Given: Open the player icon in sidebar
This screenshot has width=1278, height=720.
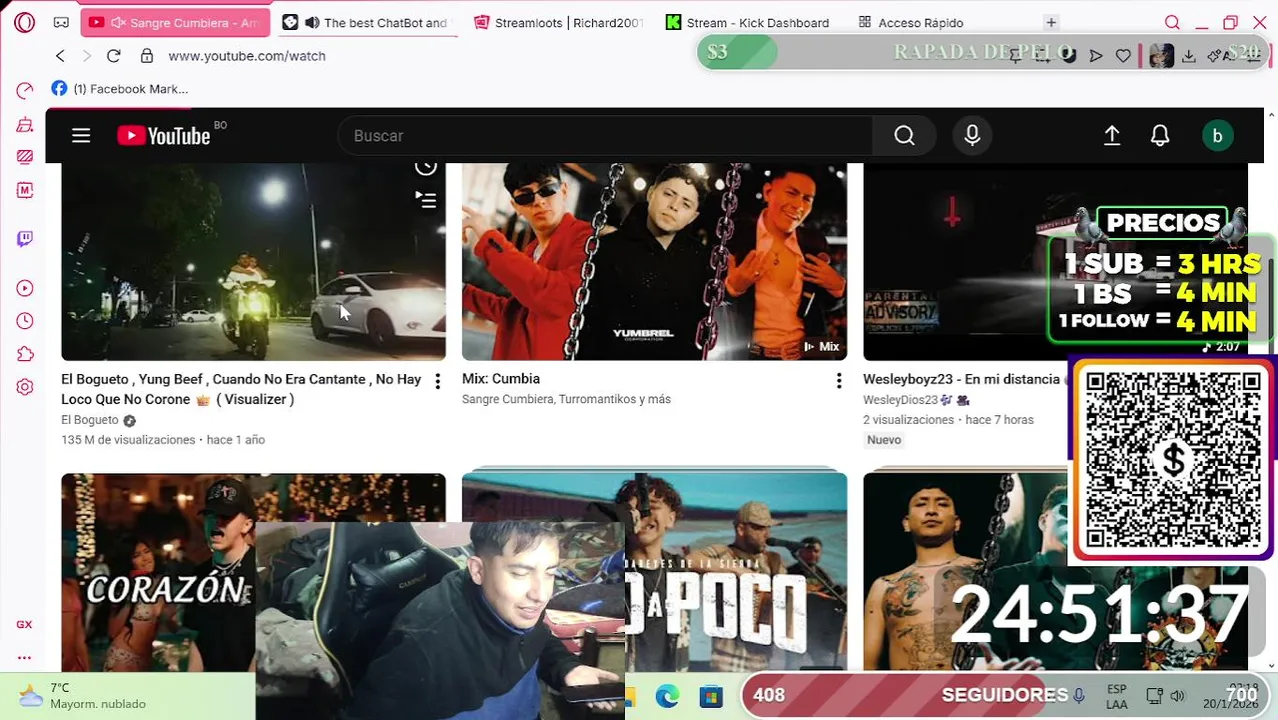Looking at the screenshot, I should coord(25,288).
